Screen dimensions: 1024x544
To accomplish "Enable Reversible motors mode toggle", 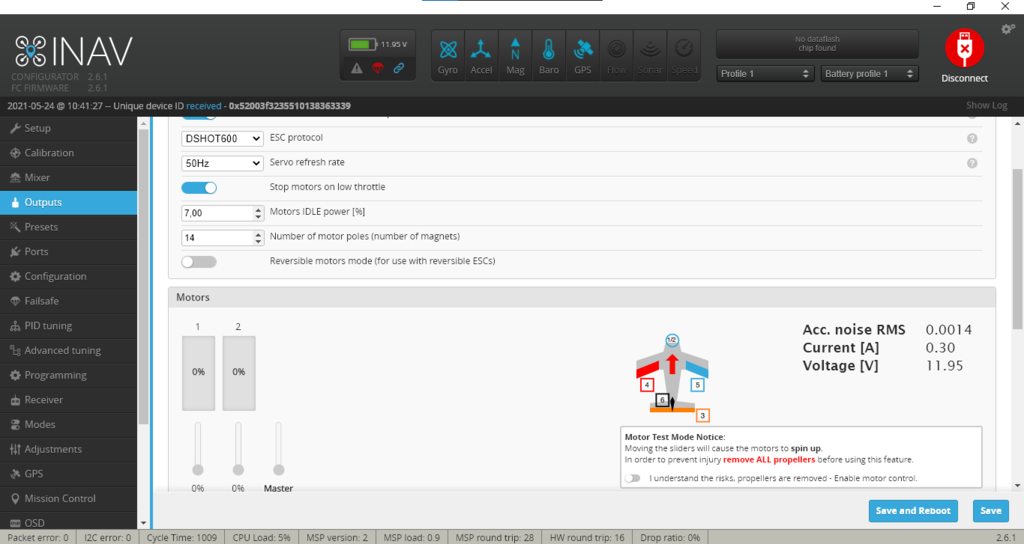I will point(199,261).
